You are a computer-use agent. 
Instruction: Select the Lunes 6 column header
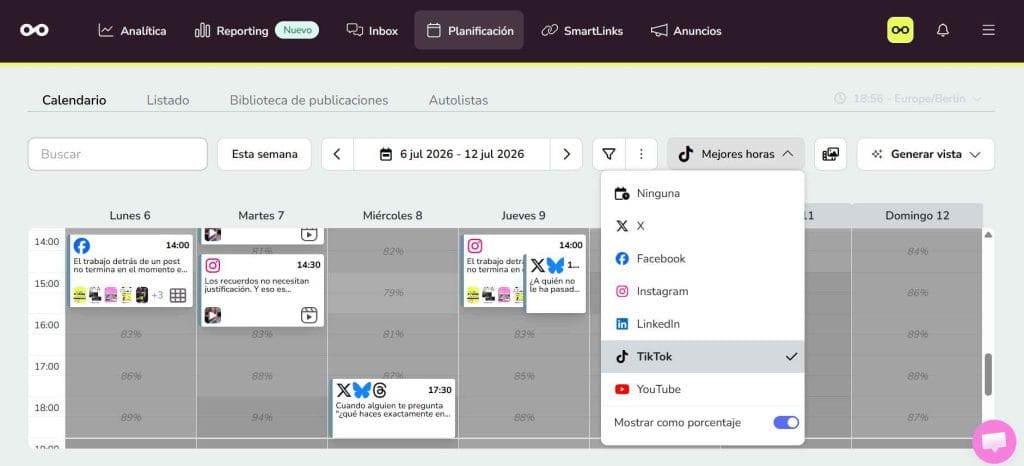point(130,215)
